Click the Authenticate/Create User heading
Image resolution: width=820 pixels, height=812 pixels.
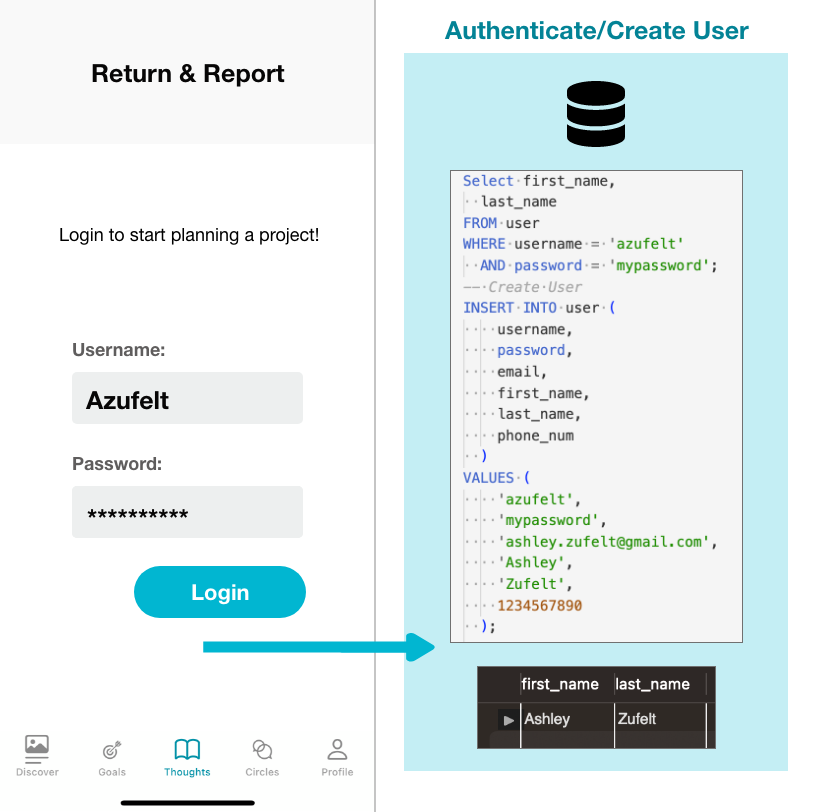pos(596,31)
